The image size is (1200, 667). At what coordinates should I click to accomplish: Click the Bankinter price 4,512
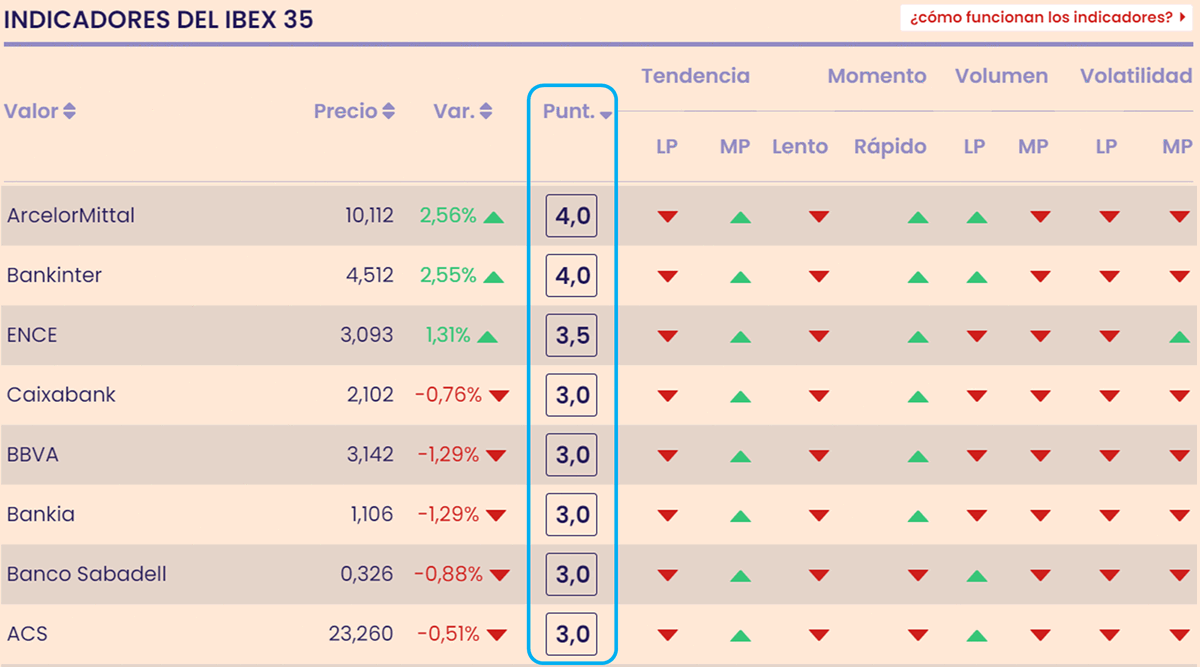pyautogui.click(x=369, y=275)
